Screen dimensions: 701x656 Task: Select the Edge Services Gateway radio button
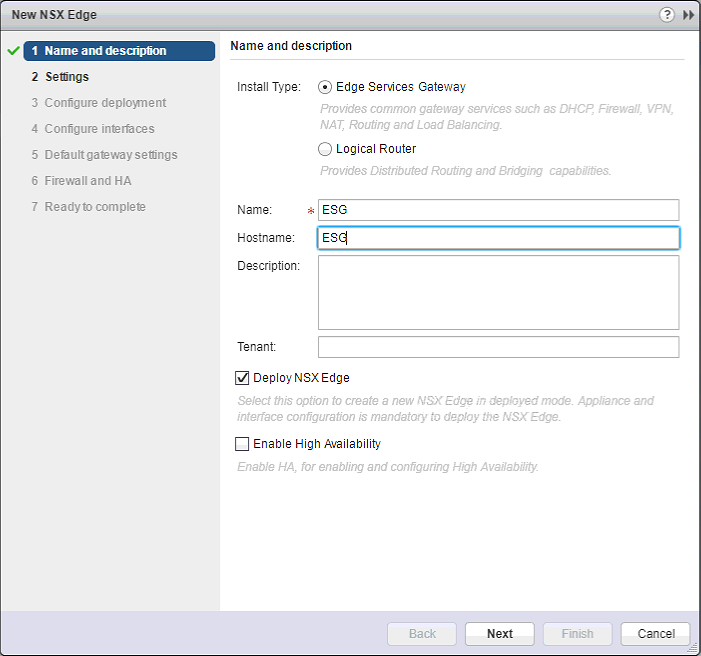click(325, 87)
